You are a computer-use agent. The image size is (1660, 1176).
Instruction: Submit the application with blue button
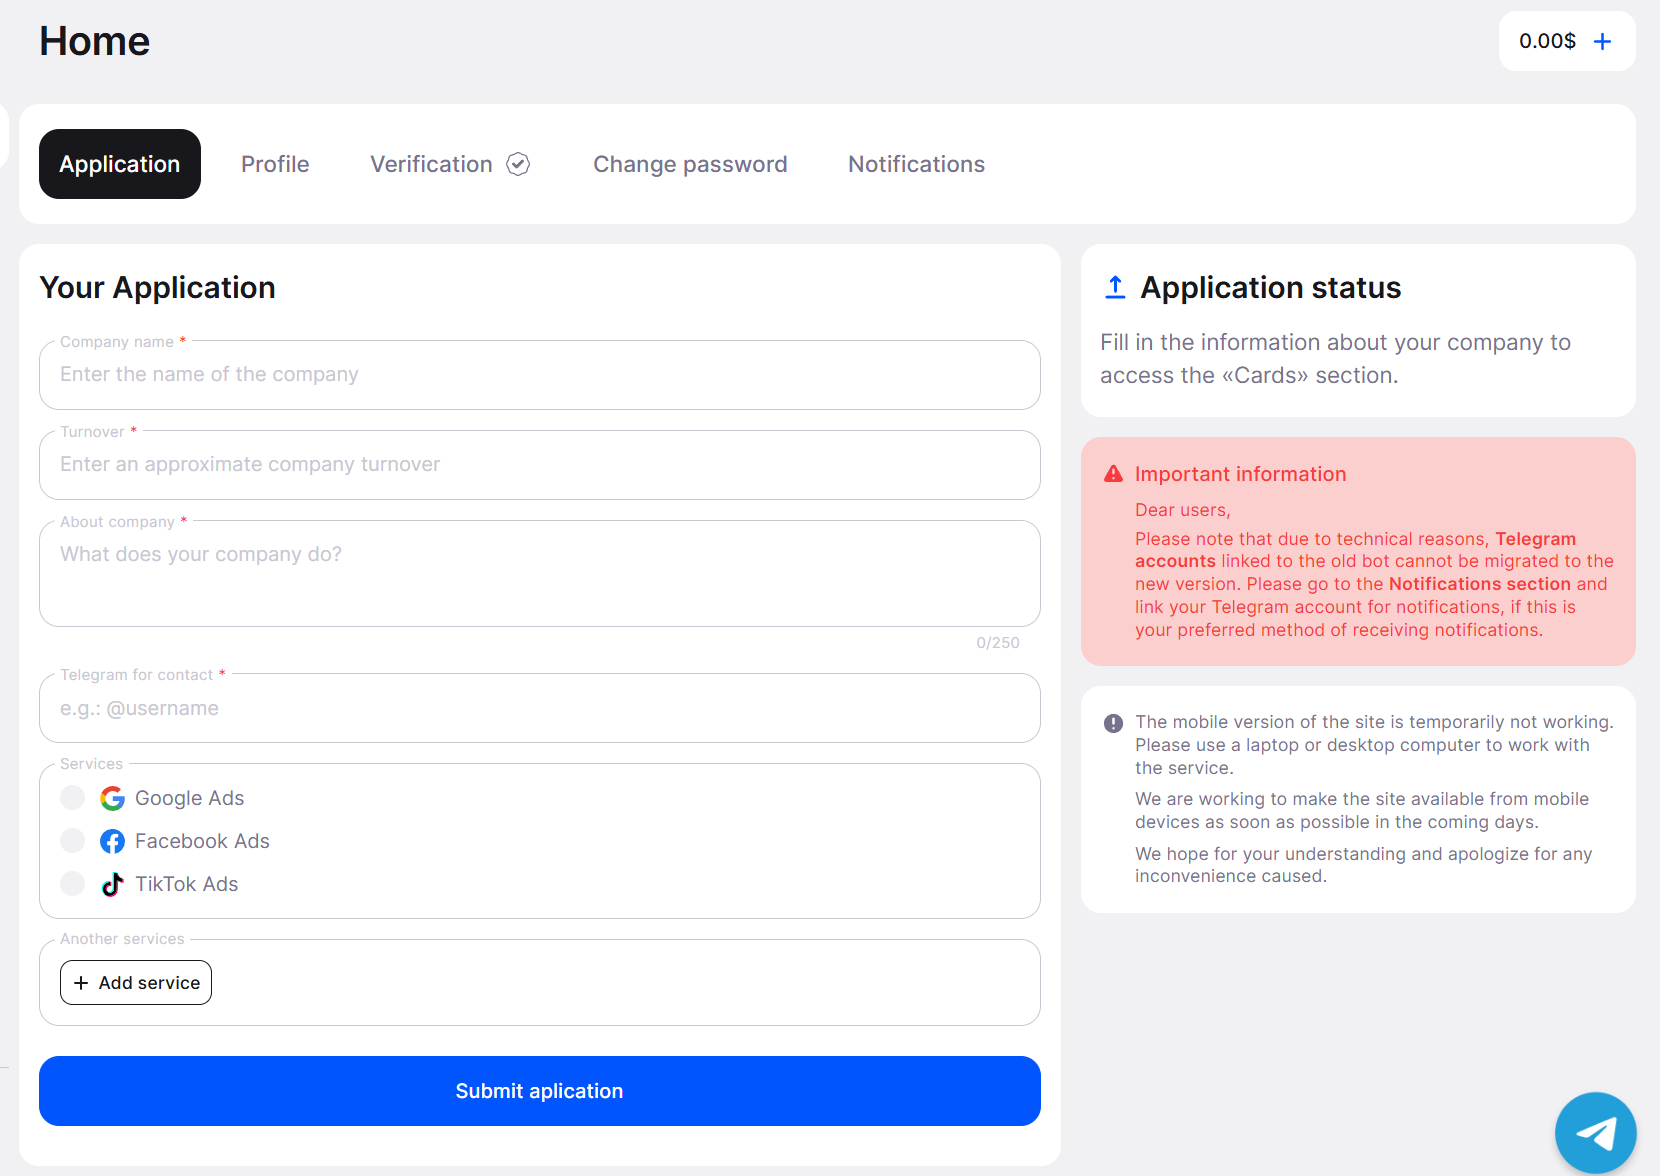tap(539, 1091)
